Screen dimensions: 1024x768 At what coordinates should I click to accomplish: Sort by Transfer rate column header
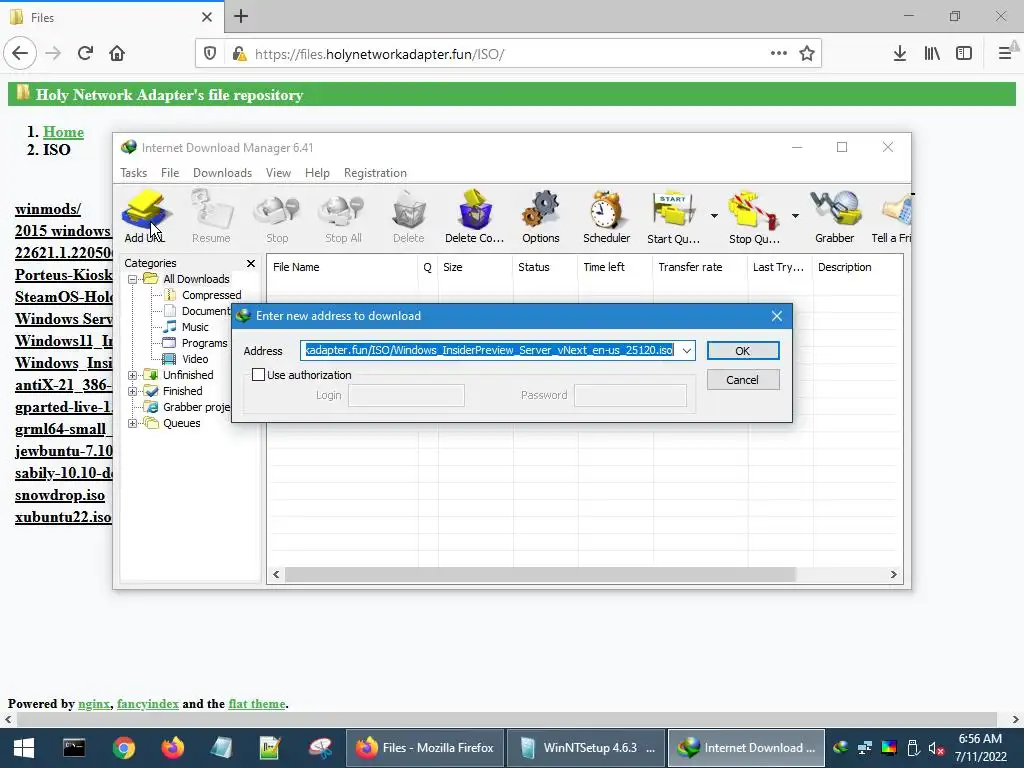(700, 267)
